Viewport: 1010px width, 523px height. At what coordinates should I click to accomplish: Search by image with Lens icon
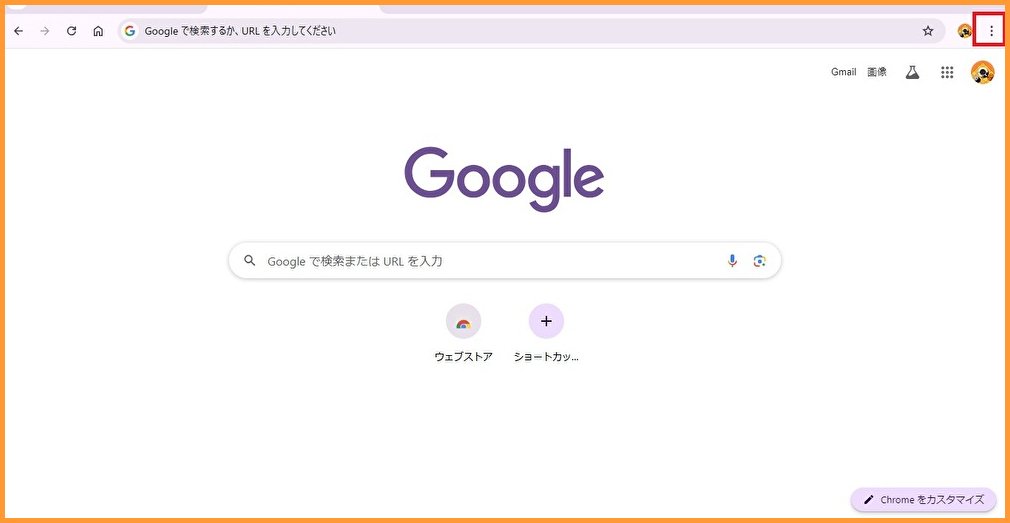point(759,261)
